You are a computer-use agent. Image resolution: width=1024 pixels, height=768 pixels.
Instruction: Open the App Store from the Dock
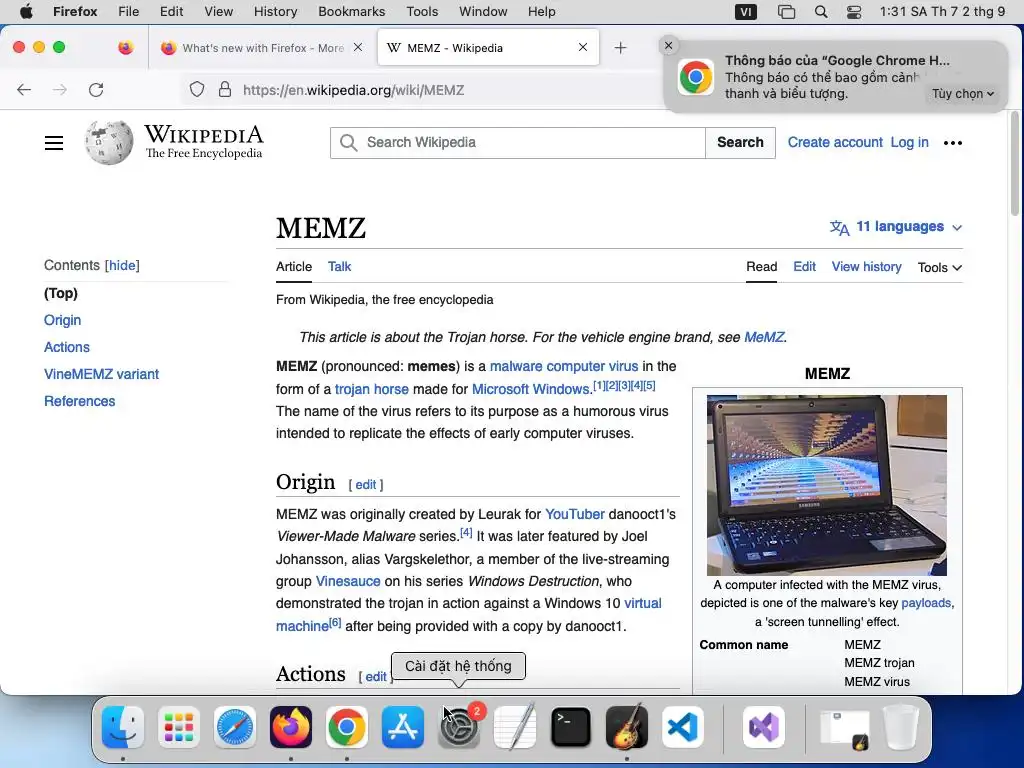tap(403, 727)
